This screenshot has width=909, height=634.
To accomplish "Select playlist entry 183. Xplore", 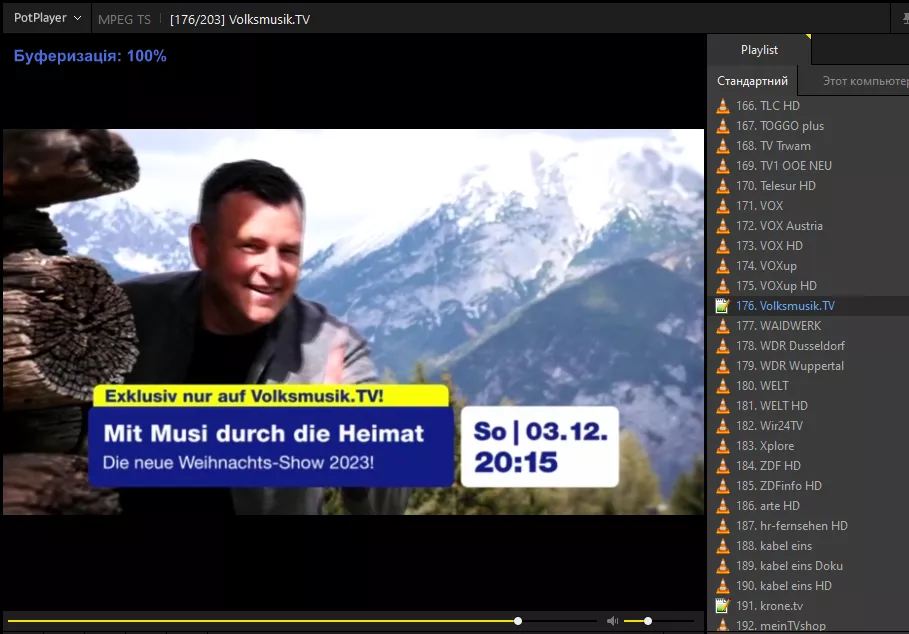I will [x=808, y=446].
